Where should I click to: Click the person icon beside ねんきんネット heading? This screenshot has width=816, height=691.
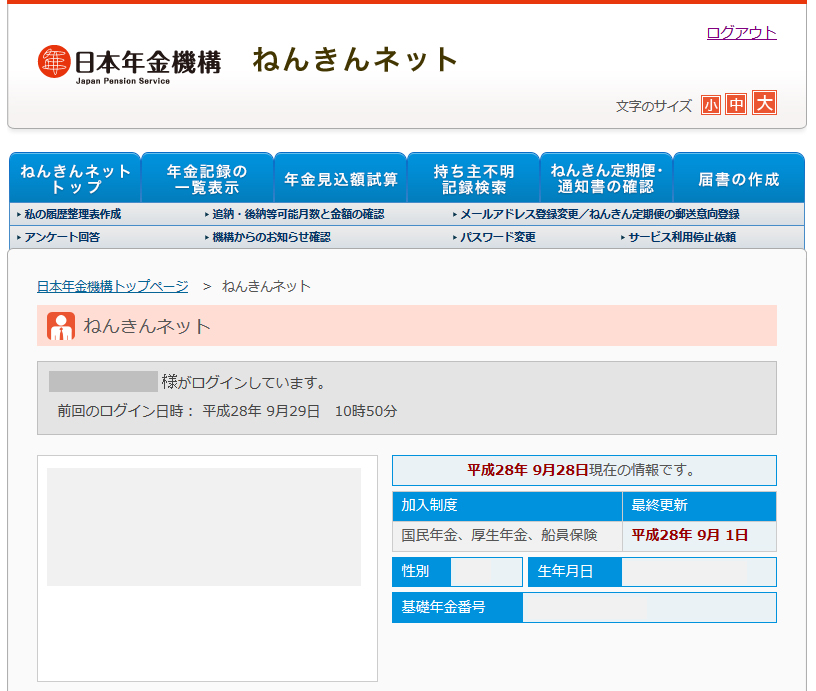click(61, 326)
